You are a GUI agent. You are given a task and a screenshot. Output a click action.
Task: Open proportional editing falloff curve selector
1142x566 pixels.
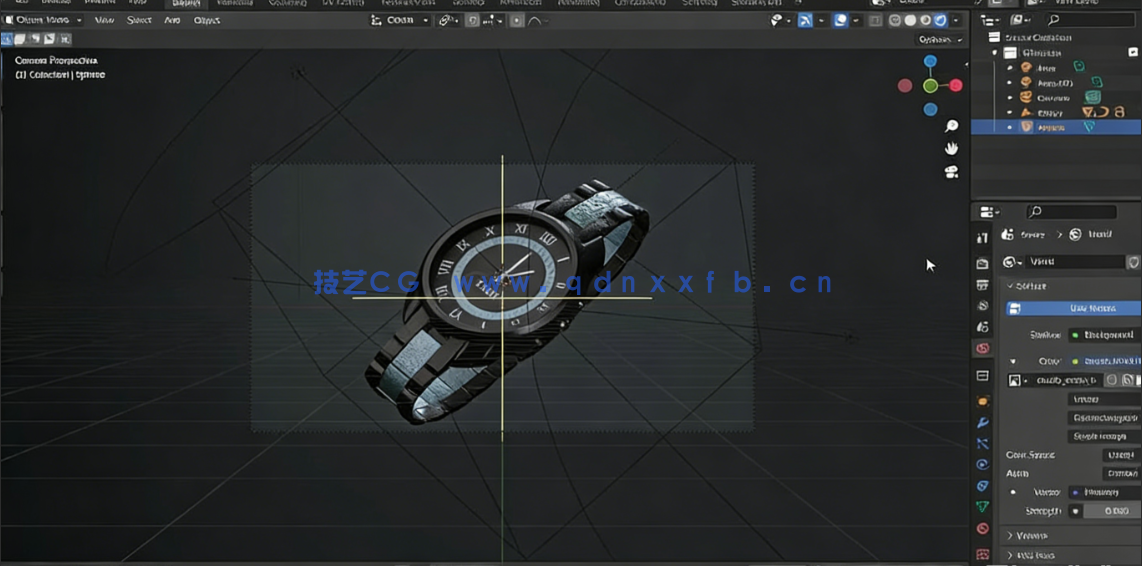point(537,20)
